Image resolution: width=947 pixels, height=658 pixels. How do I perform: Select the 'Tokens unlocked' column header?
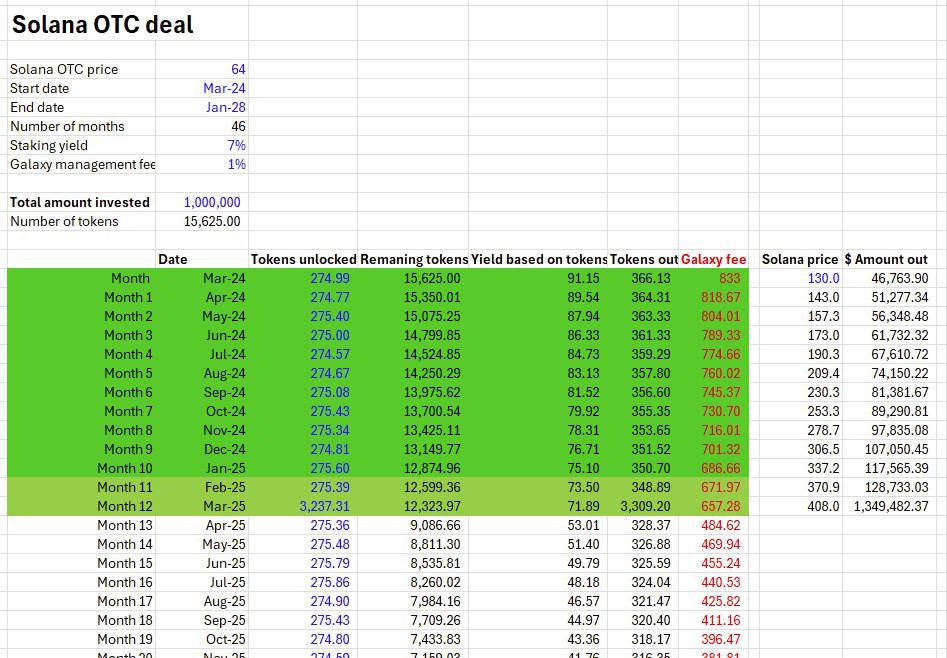[303, 259]
